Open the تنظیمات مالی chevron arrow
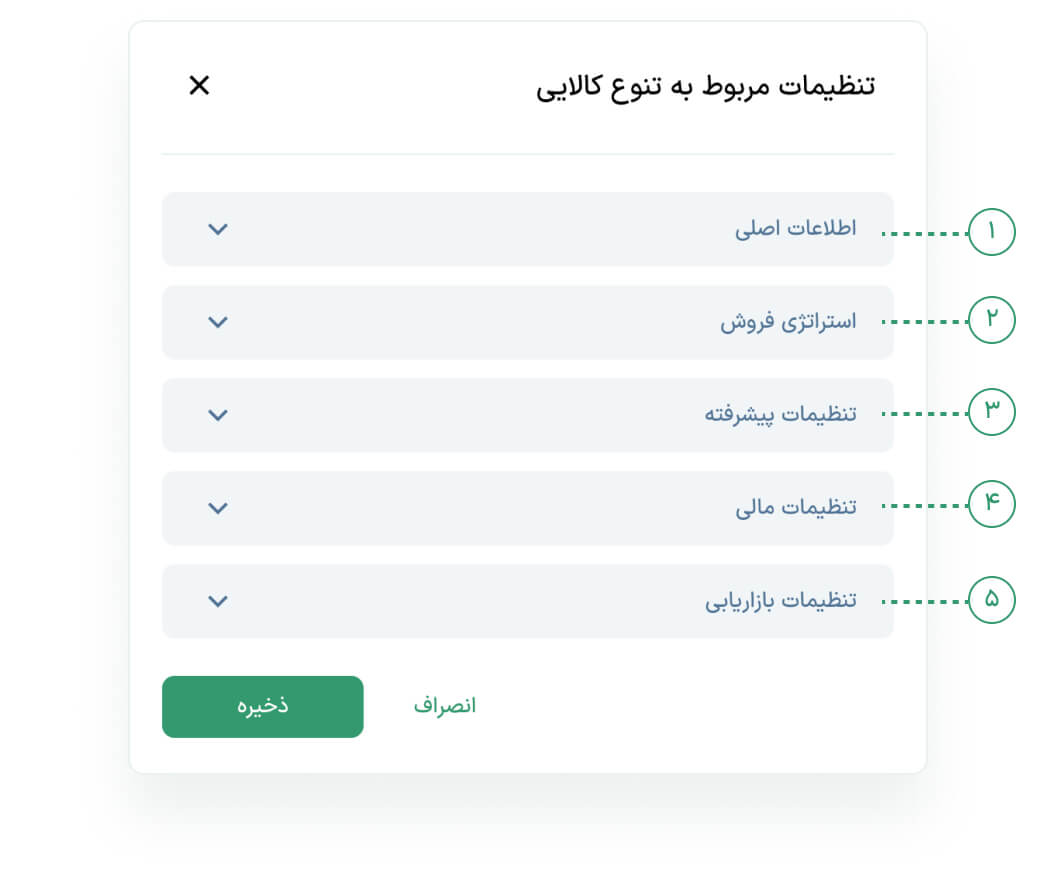This screenshot has height=876, width=1056. [218, 508]
